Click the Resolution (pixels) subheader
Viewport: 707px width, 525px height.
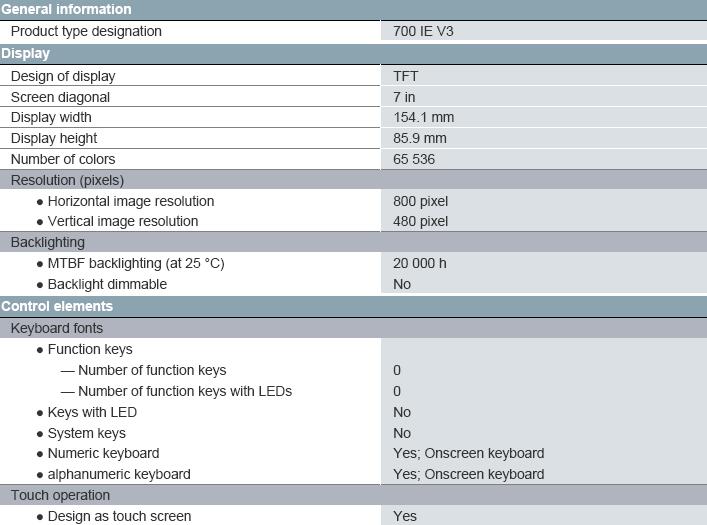[354, 180]
